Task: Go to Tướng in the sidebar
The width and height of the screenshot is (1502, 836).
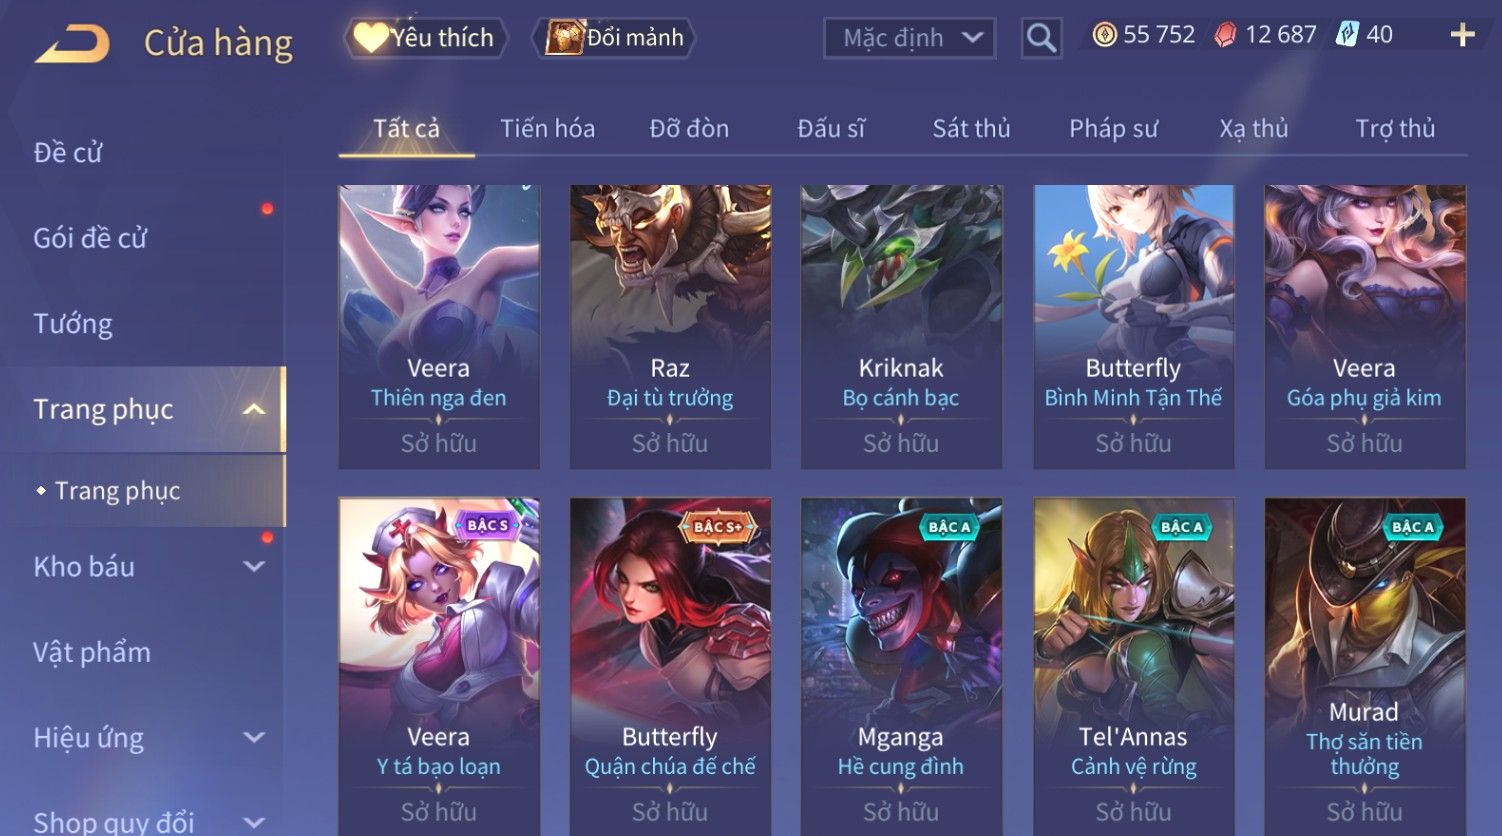Action: pos(73,324)
